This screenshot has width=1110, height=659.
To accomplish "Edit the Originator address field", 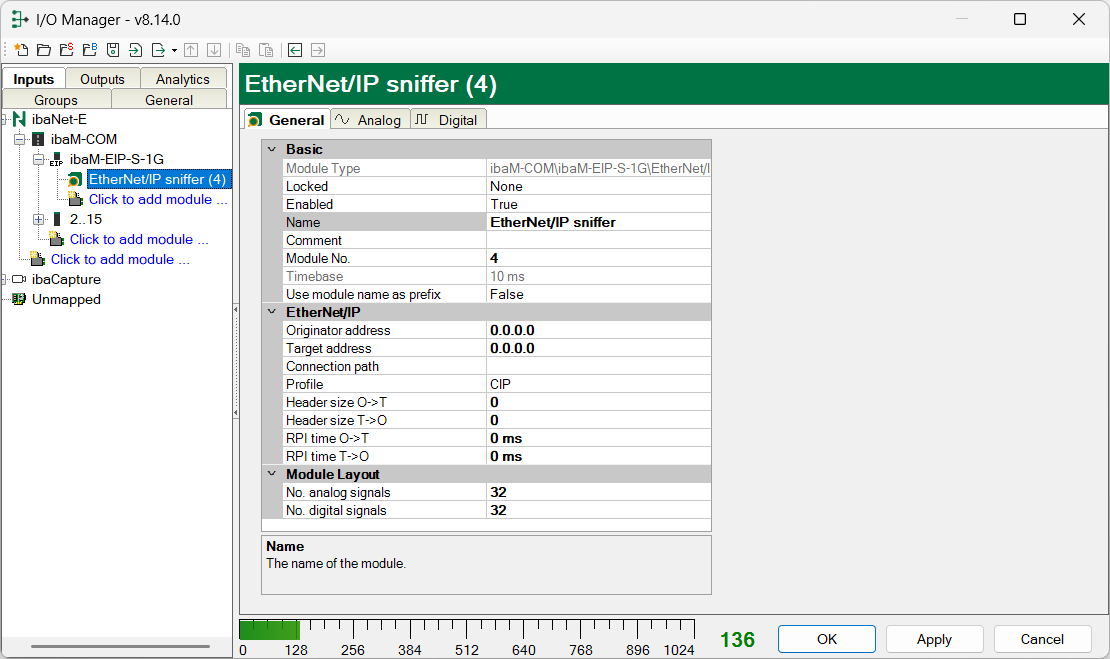I will (598, 331).
